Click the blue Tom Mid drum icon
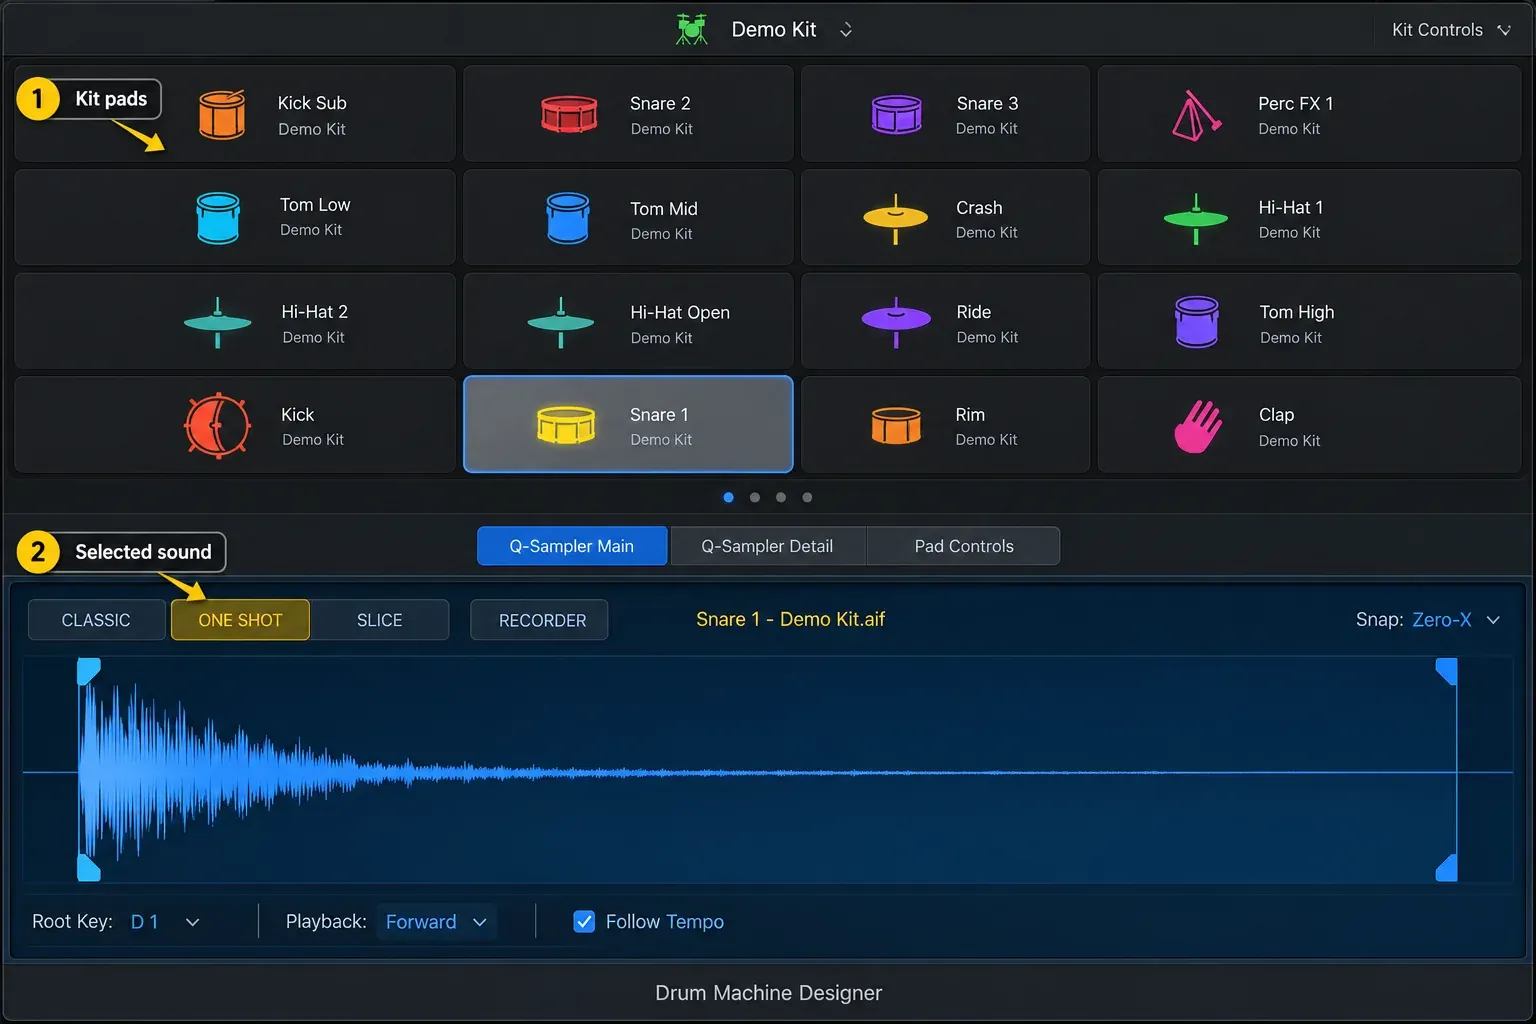 [568, 218]
